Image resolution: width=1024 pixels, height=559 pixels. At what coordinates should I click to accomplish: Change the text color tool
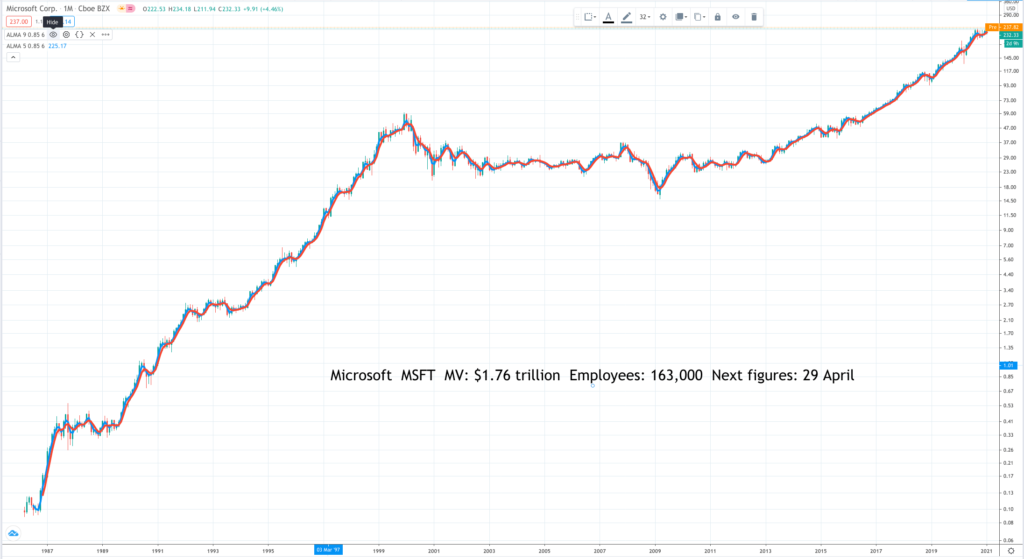[608, 17]
